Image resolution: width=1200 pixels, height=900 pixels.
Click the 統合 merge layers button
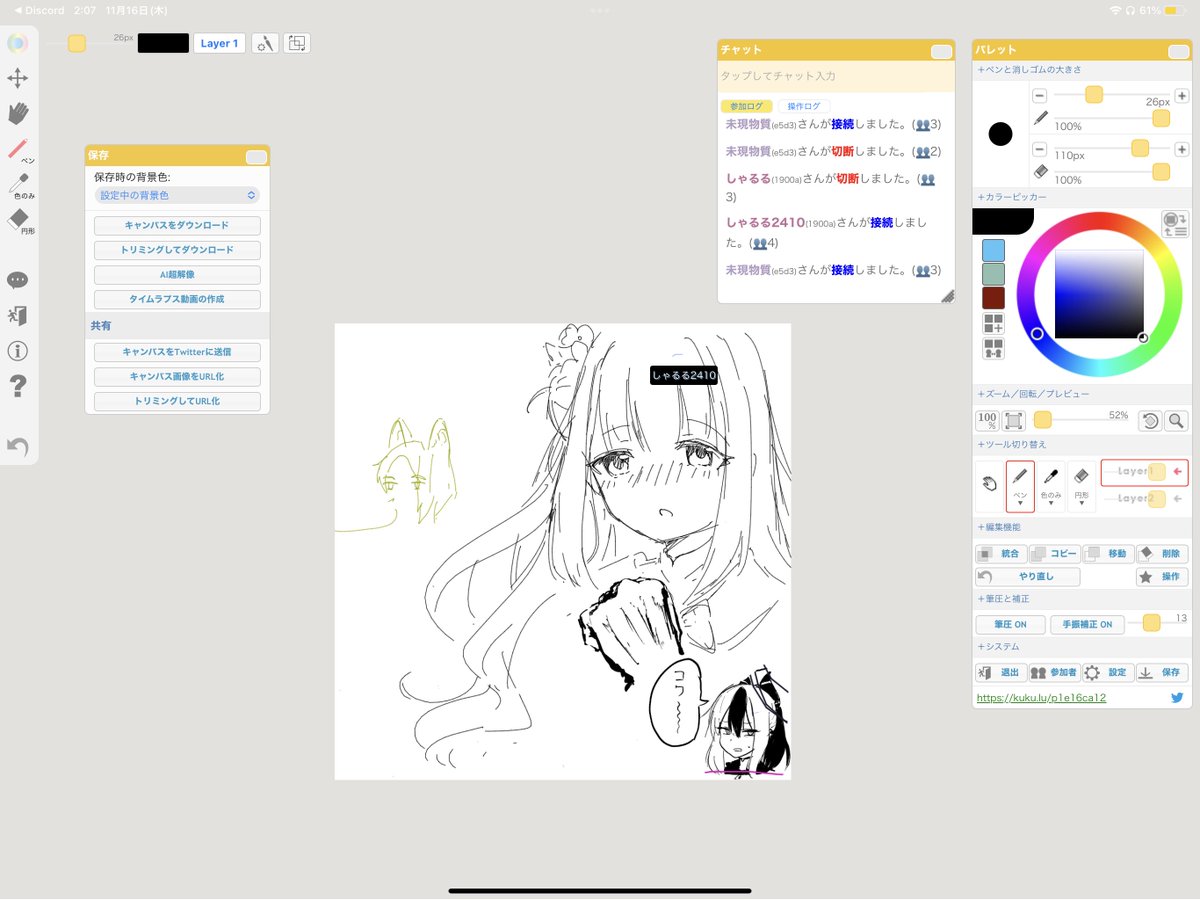(x=1000, y=553)
